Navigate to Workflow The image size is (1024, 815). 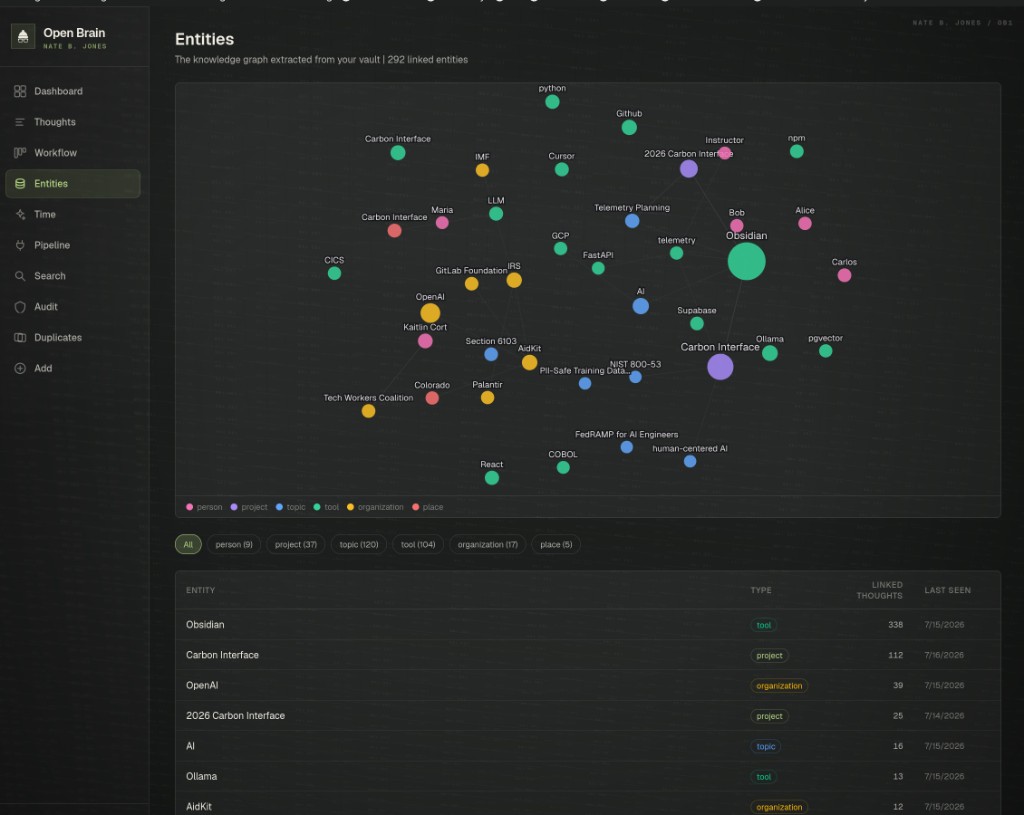point(72,153)
